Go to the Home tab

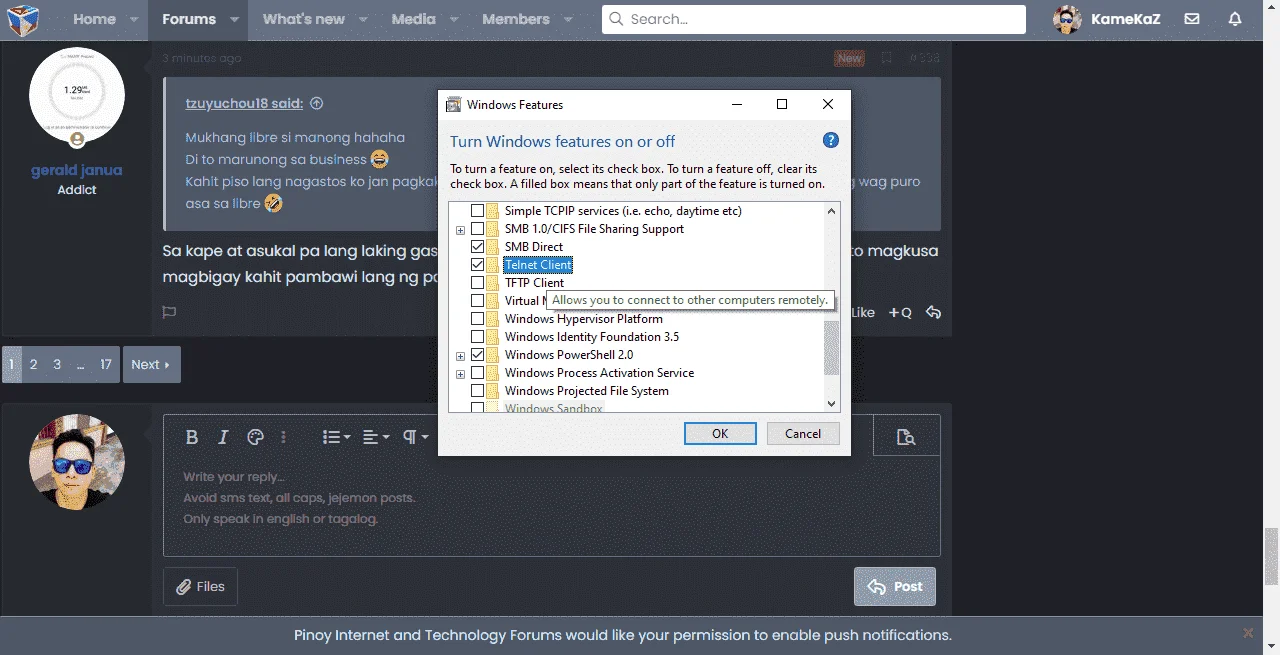coord(94,19)
